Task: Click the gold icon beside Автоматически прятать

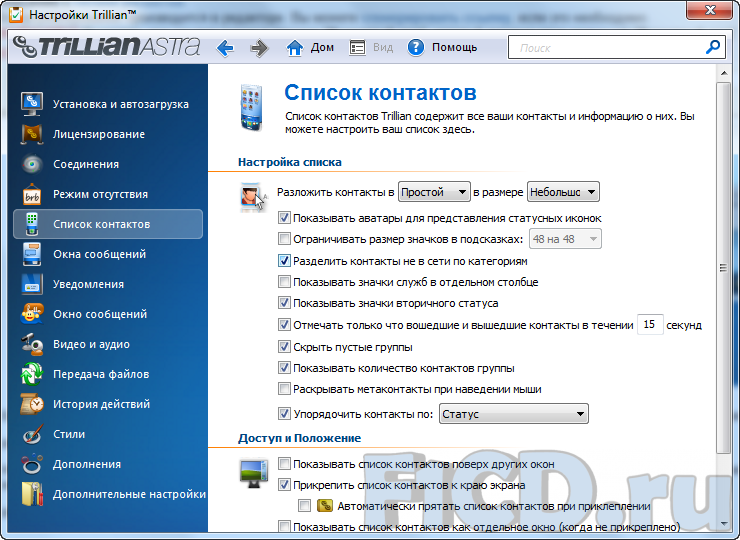Action: pyautogui.click(x=325, y=506)
